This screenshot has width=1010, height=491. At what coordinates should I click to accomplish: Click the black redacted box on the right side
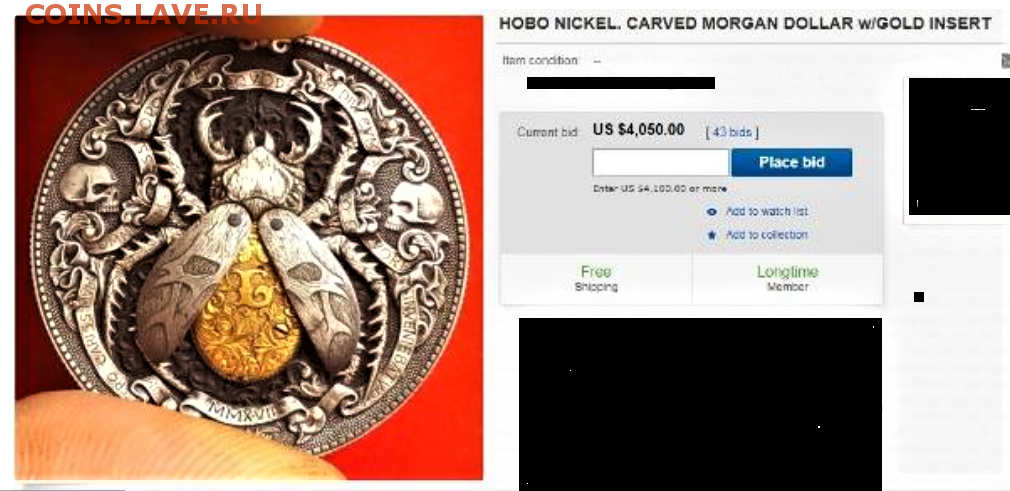(x=959, y=146)
